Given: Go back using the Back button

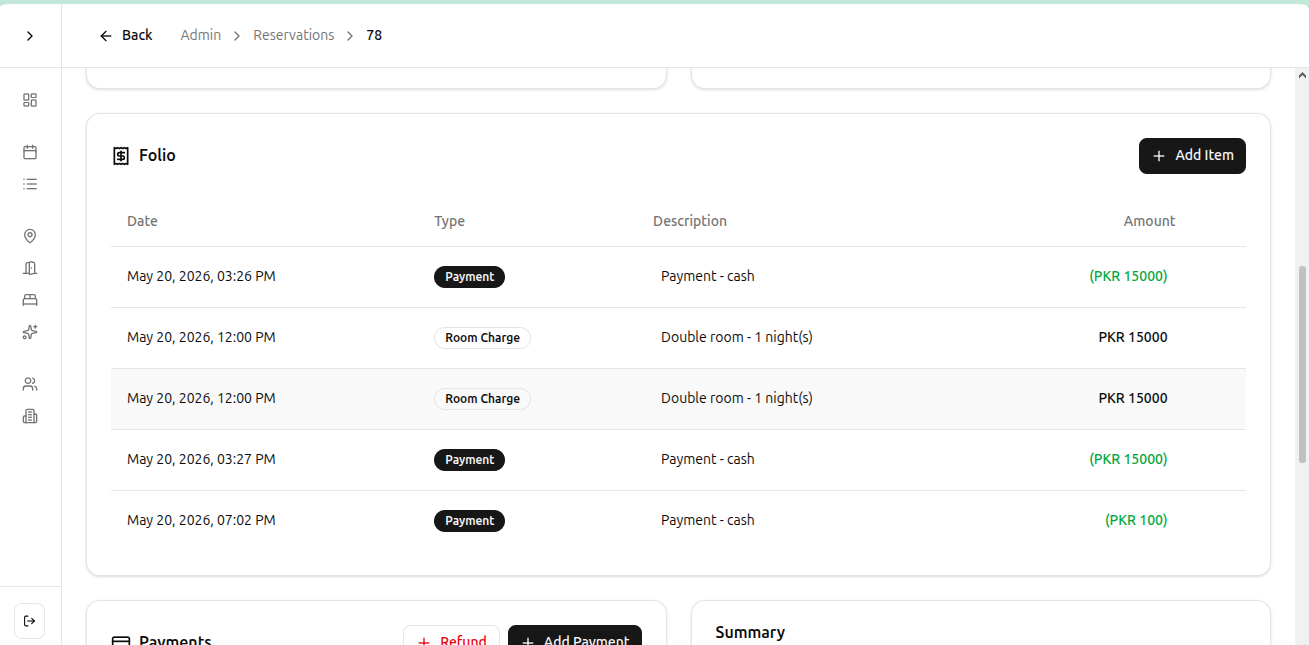Looking at the screenshot, I should (126, 35).
